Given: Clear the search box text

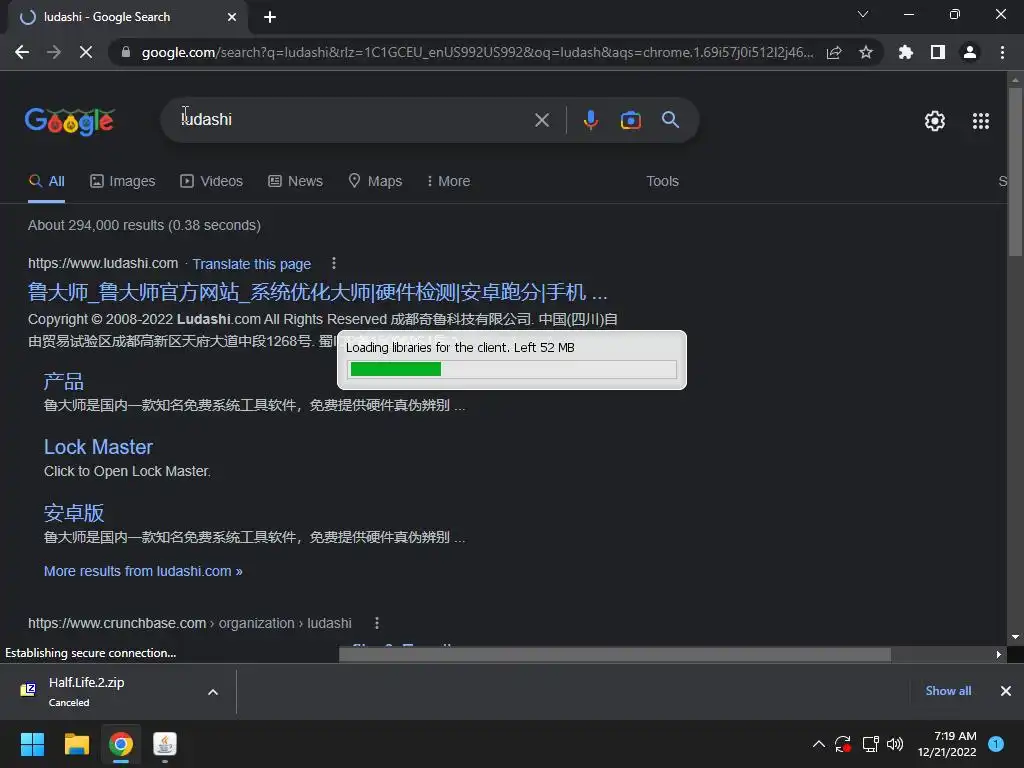Looking at the screenshot, I should point(541,120).
